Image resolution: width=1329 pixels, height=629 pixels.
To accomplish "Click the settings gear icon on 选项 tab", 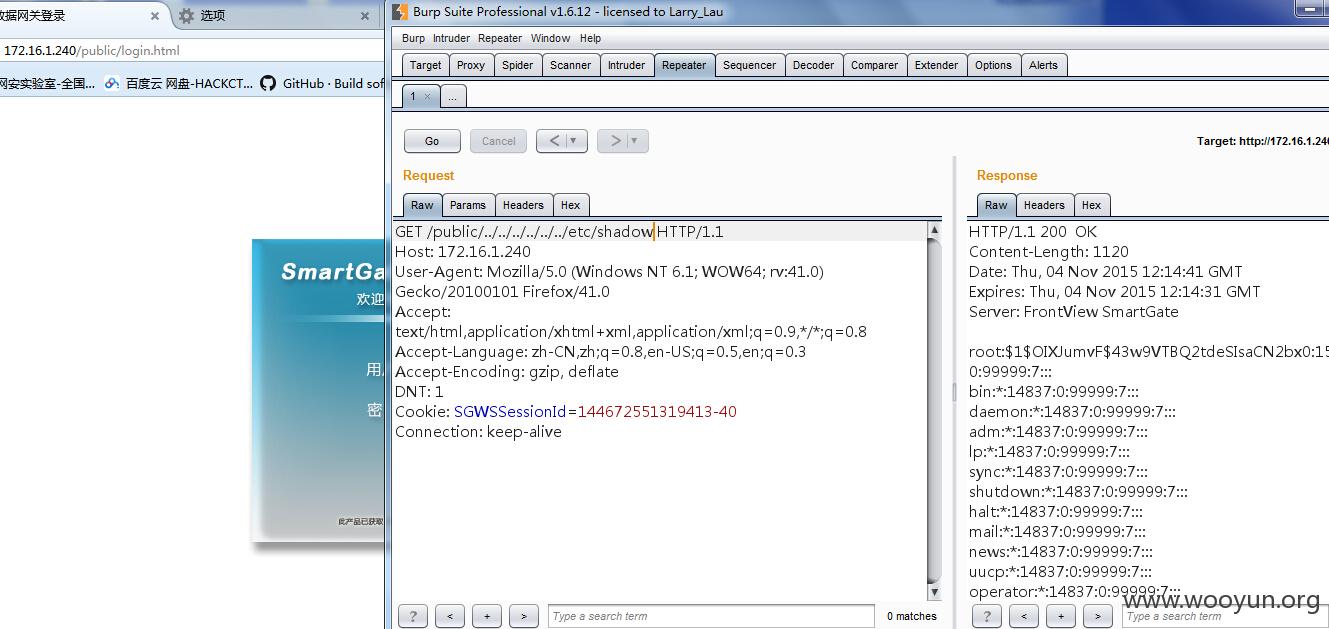I will coord(186,16).
